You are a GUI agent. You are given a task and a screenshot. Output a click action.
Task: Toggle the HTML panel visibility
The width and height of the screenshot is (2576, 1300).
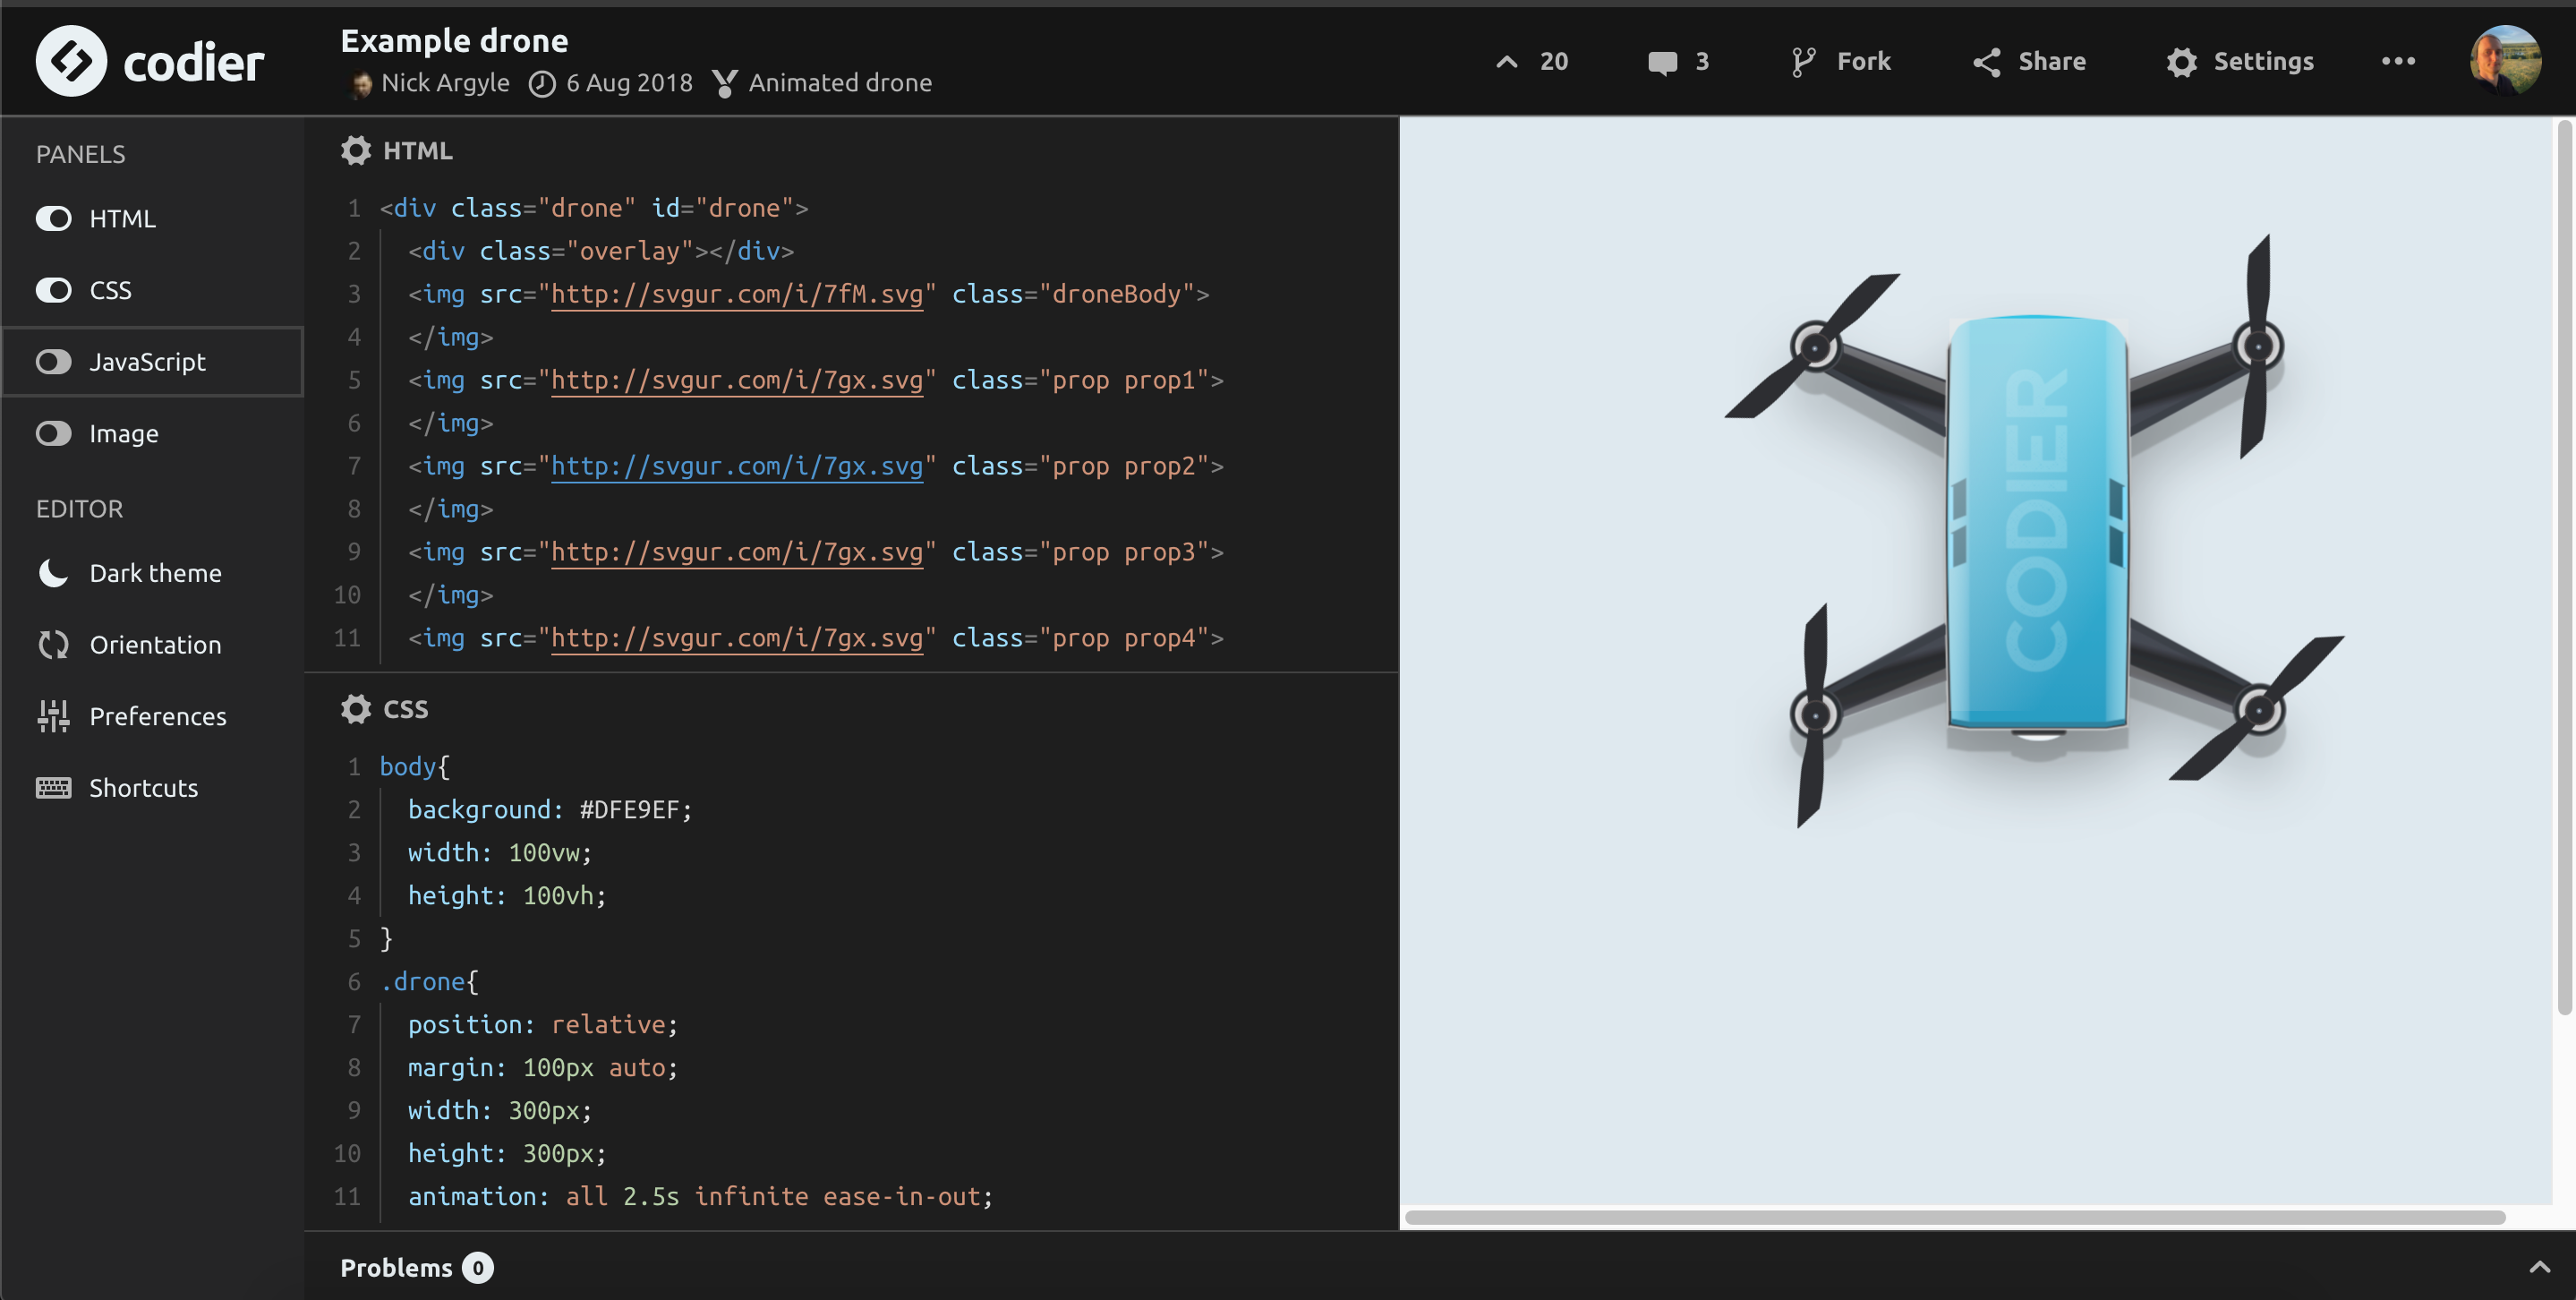coord(54,218)
